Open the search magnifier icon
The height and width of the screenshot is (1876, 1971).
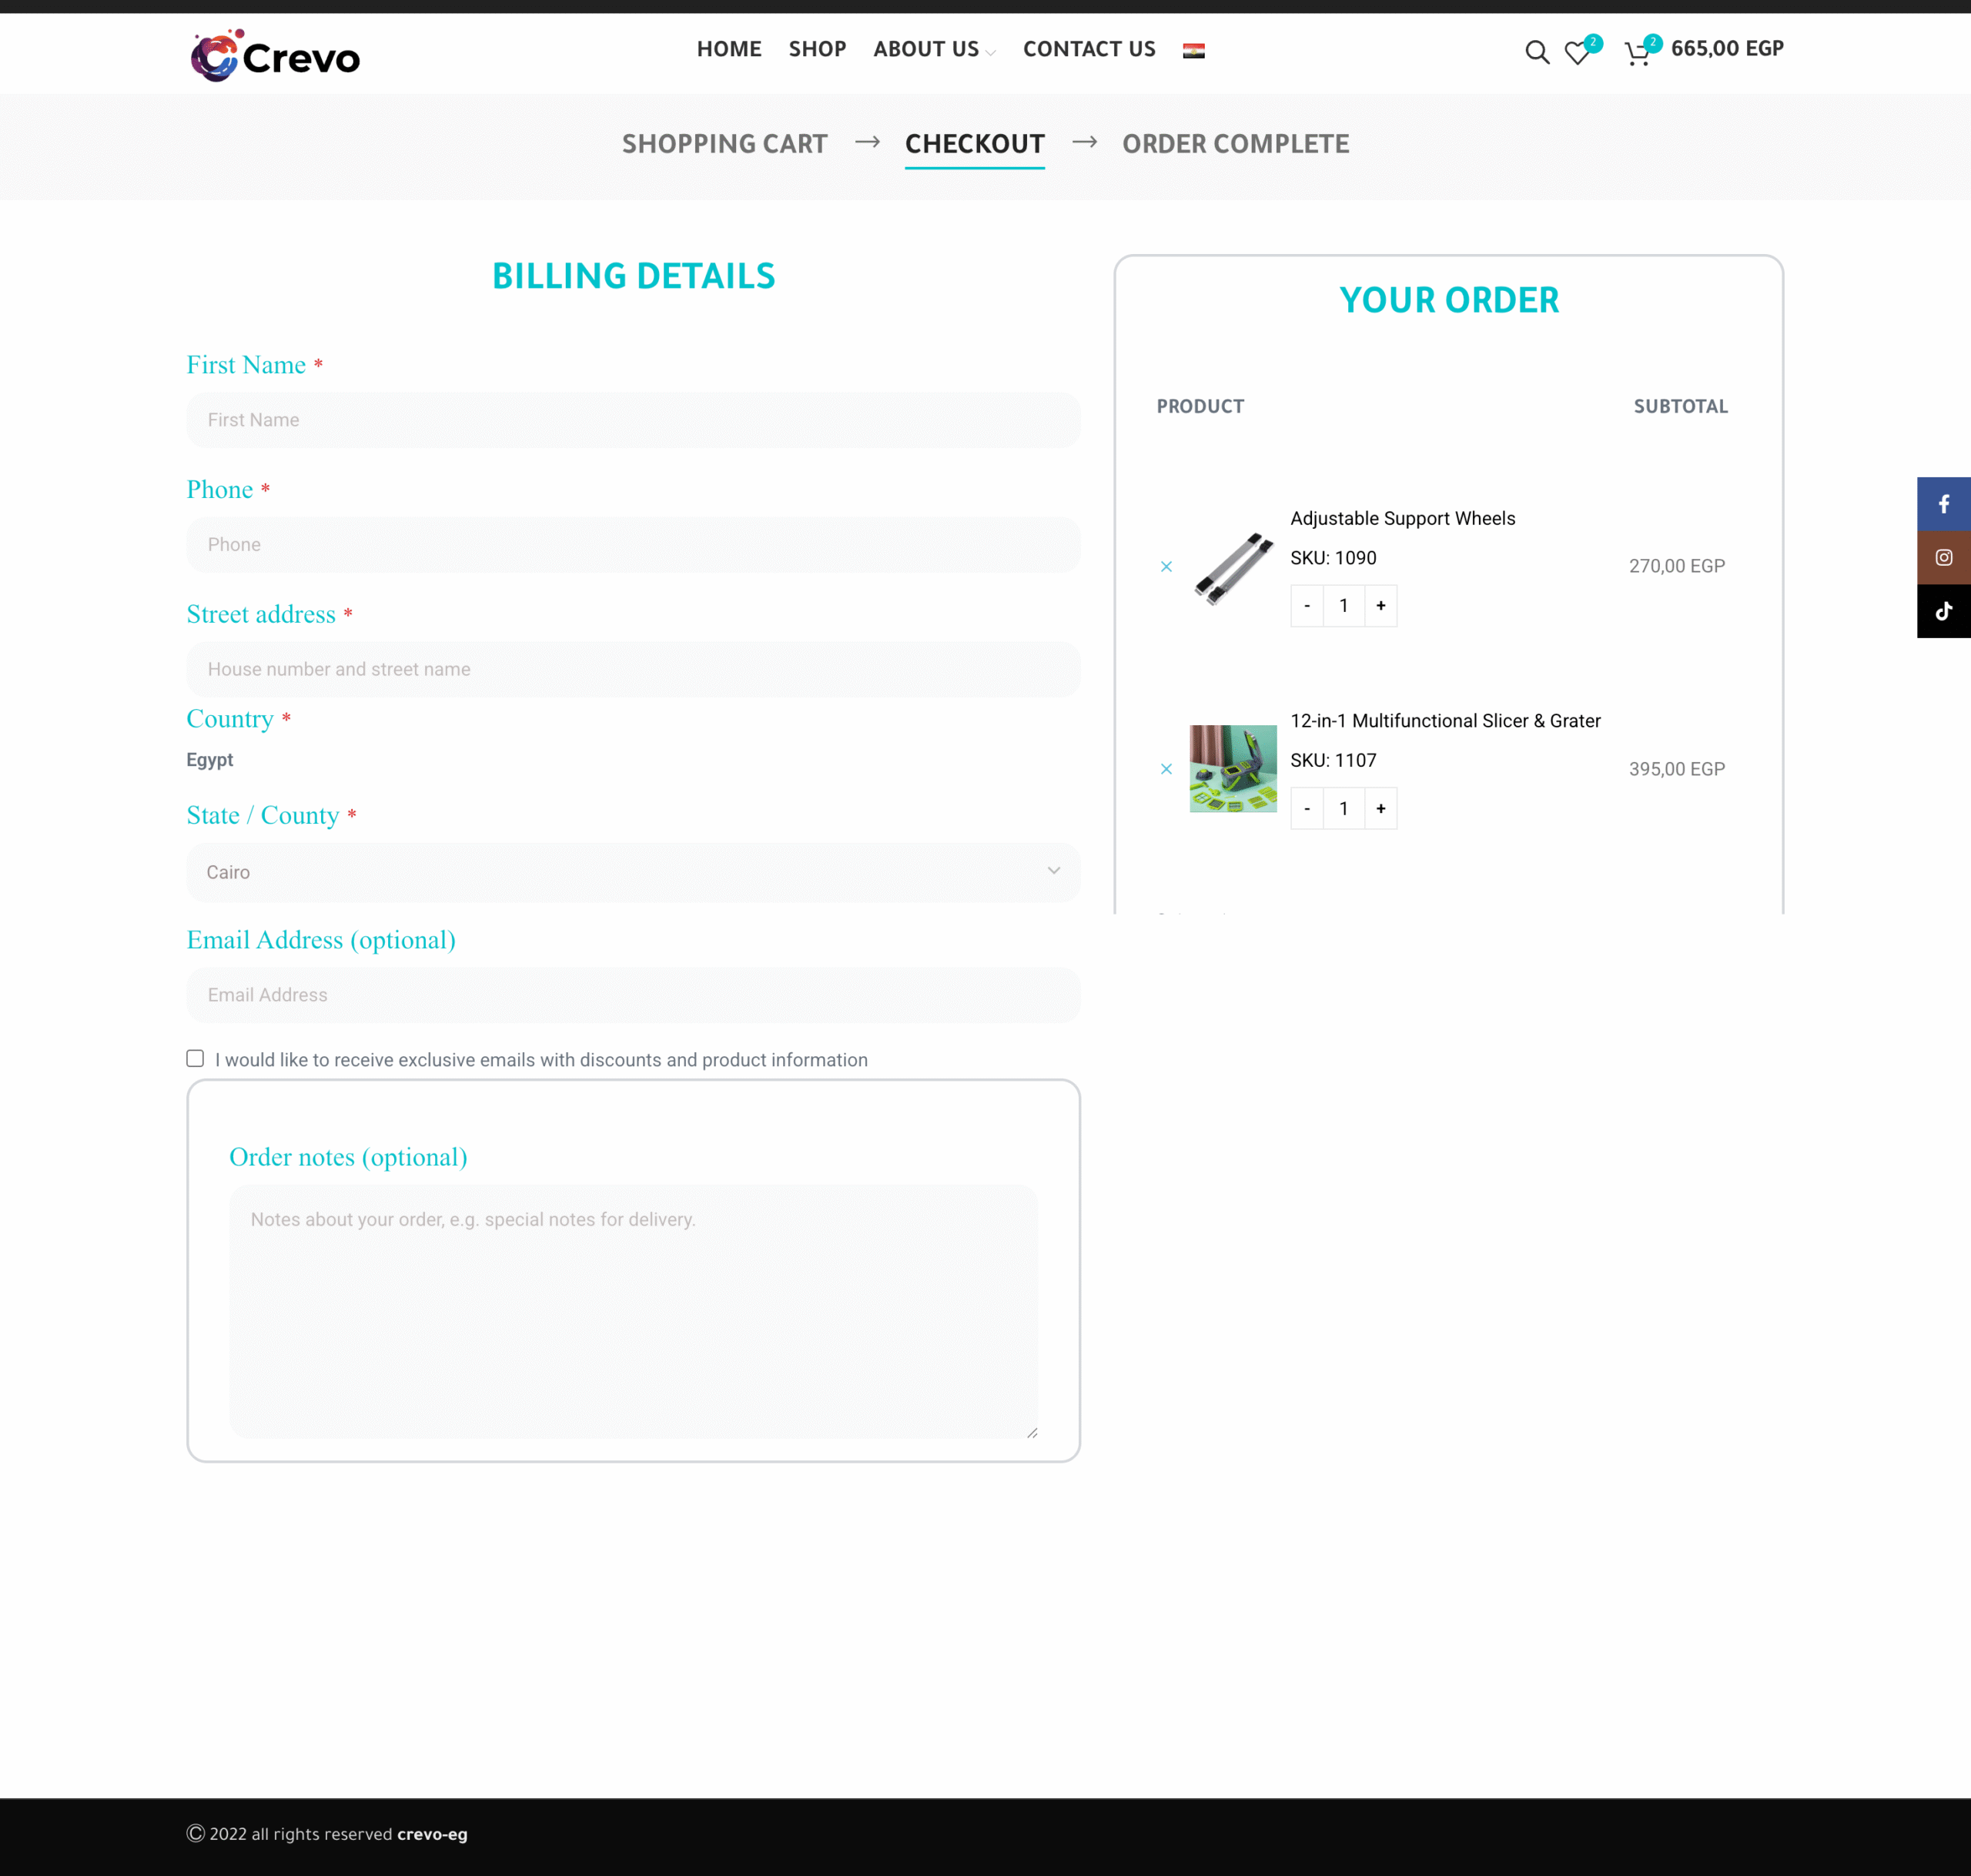pos(1537,52)
